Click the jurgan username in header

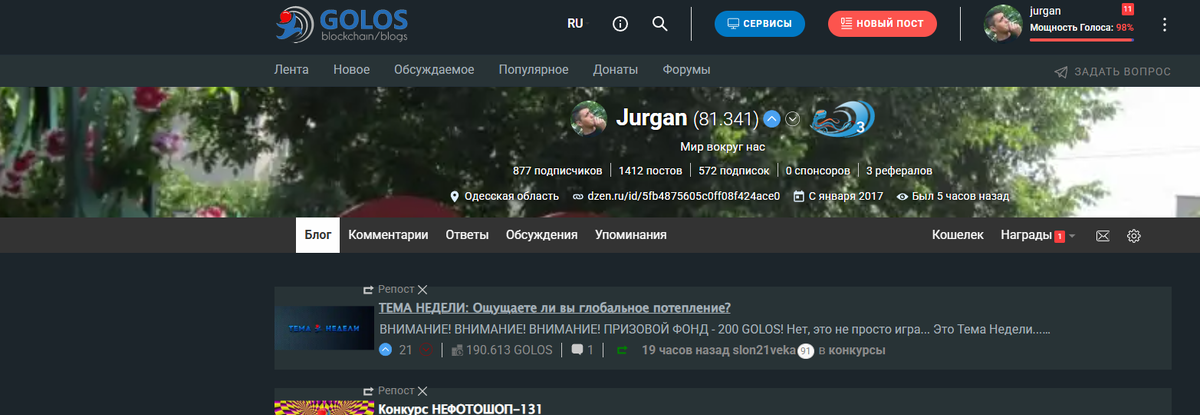(1046, 10)
